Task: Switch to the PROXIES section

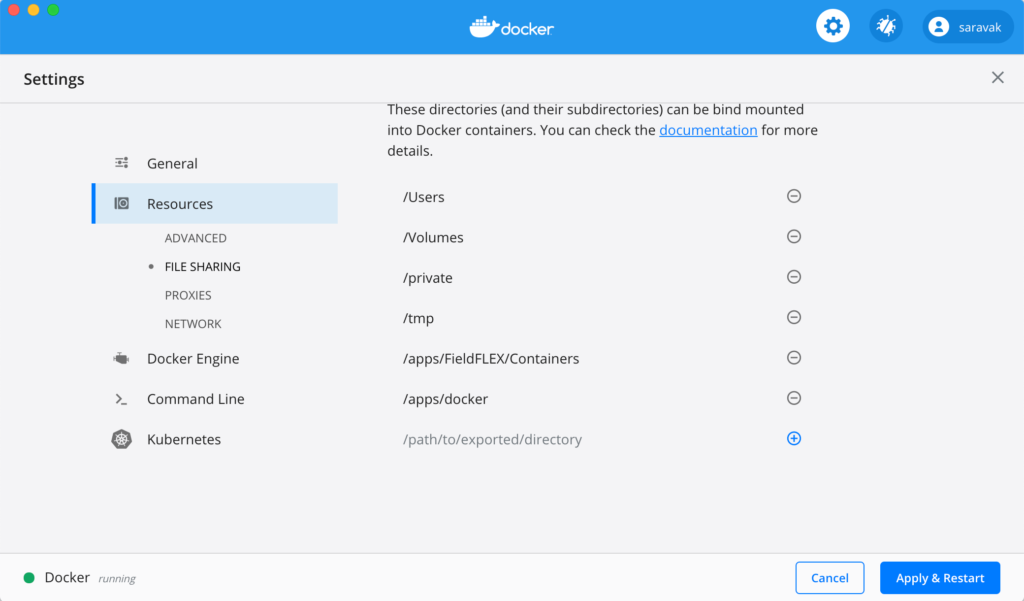Action: [188, 294]
